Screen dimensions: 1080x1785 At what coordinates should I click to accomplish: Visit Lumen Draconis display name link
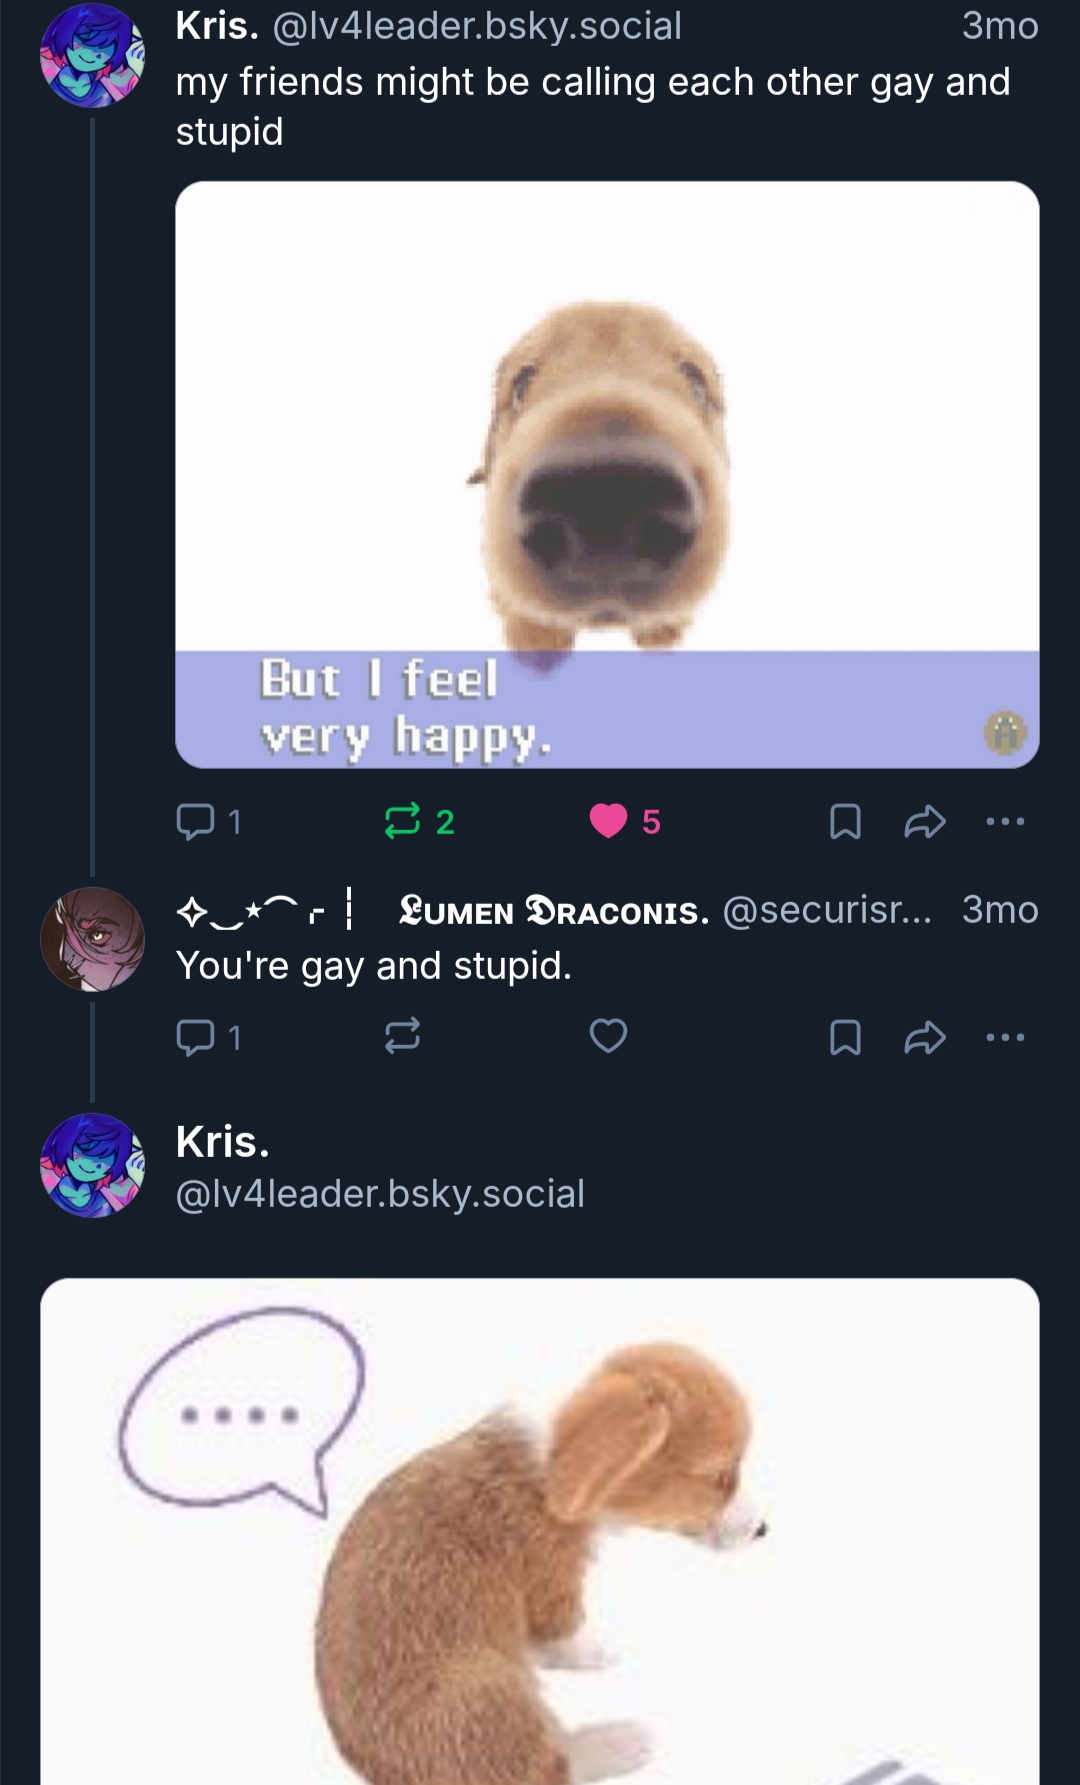tap(553, 911)
